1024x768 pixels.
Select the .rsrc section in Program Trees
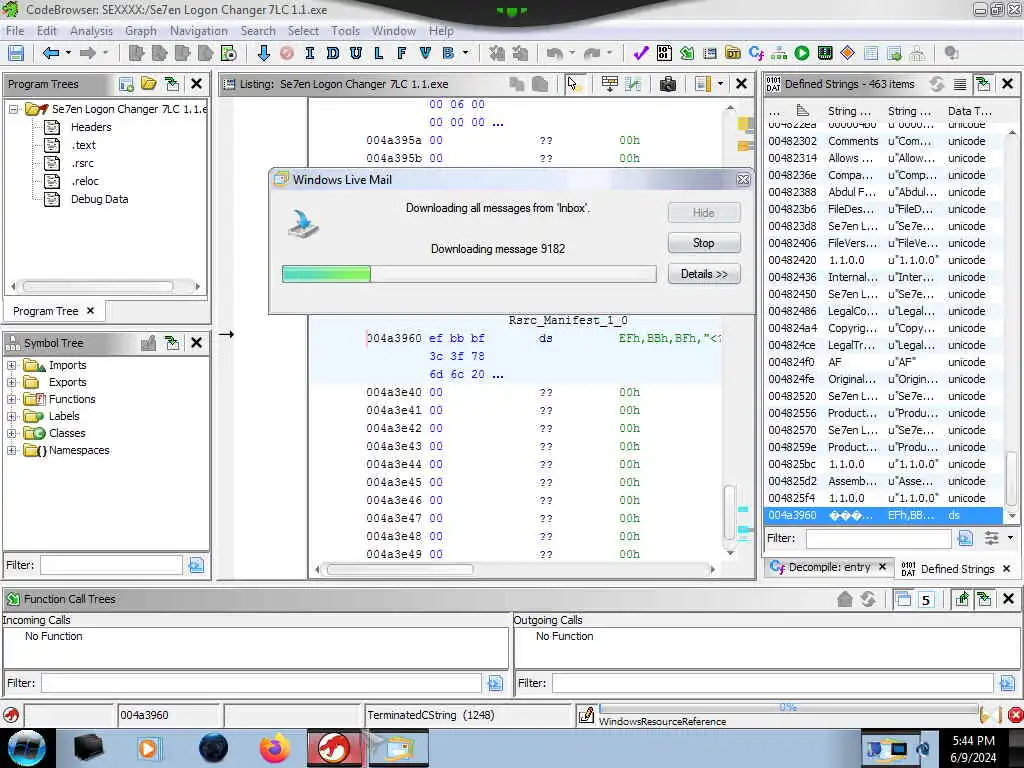(83, 163)
